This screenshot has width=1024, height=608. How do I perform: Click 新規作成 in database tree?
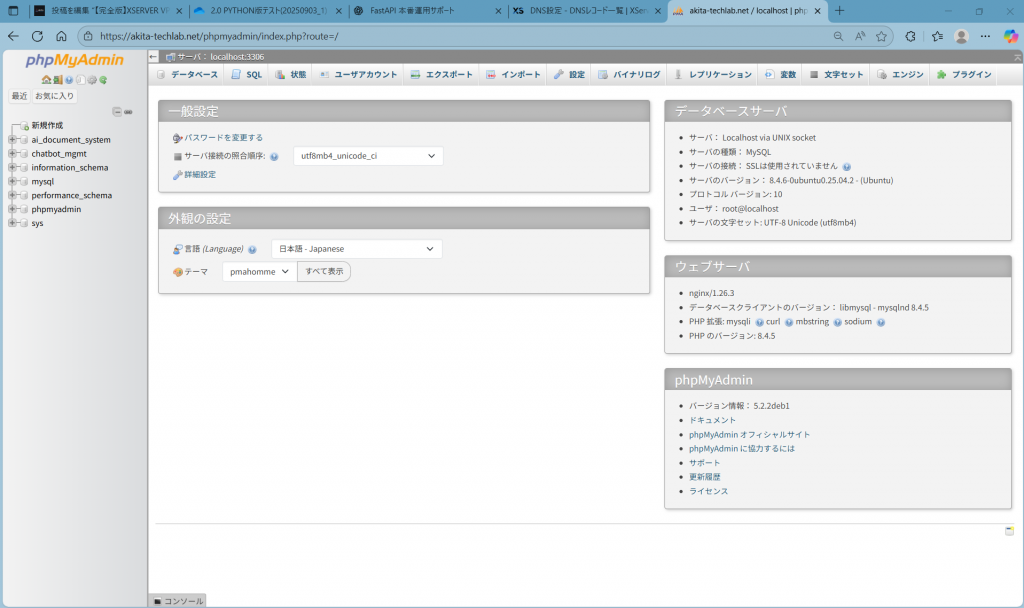coord(47,125)
